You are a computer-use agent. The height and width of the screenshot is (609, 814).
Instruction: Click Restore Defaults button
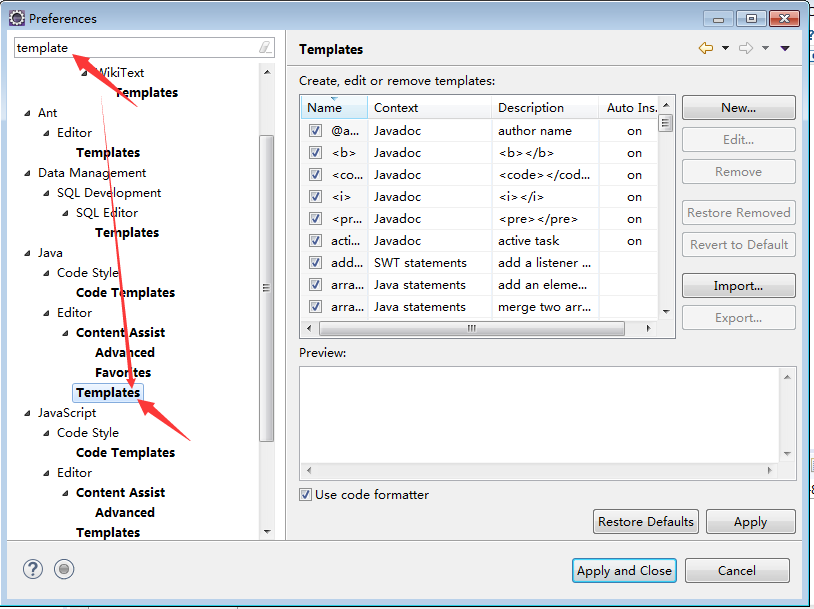tap(646, 521)
